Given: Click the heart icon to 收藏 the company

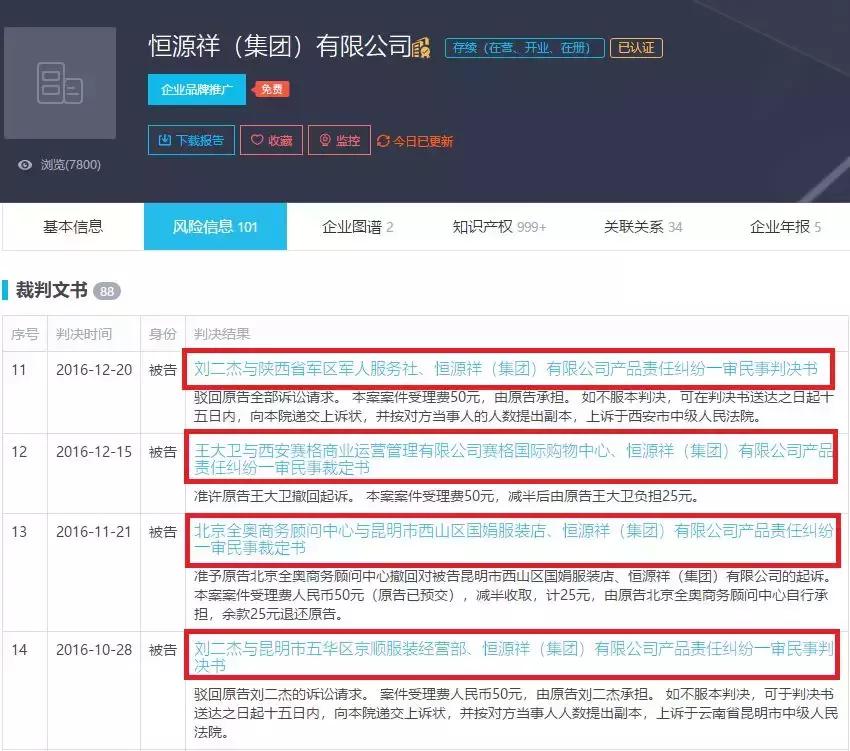Looking at the screenshot, I should tap(256, 139).
